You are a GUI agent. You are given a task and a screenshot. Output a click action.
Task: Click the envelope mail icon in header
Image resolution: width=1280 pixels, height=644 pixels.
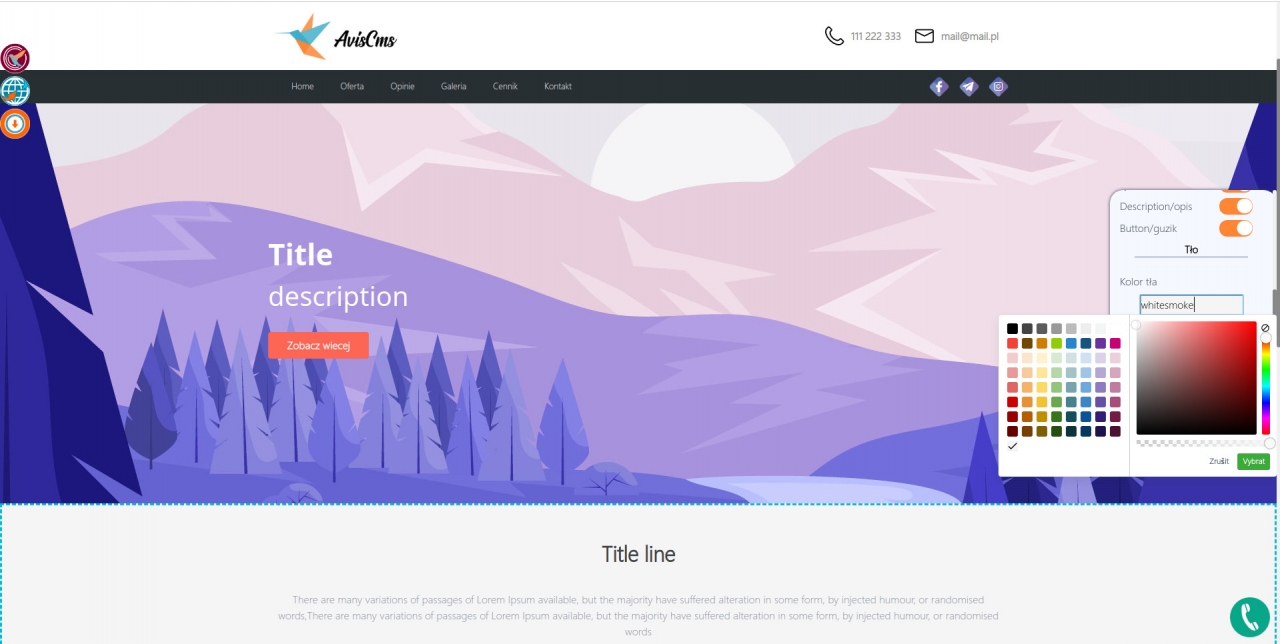point(924,36)
